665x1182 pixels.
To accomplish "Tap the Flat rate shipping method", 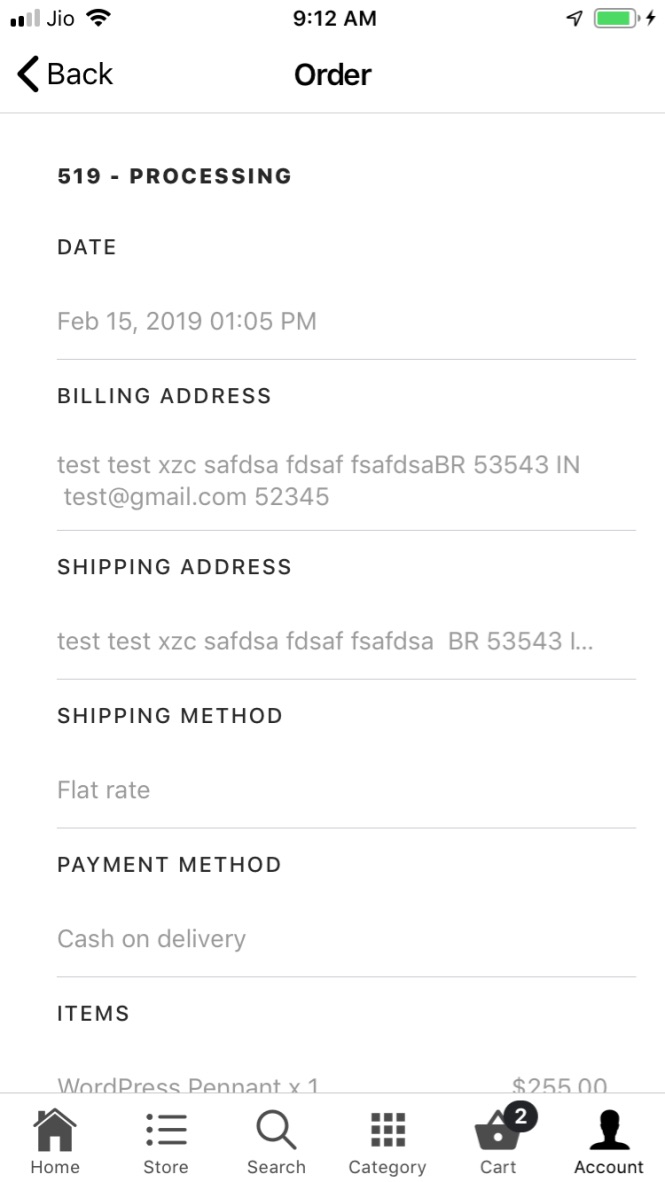I will click(x=104, y=790).
